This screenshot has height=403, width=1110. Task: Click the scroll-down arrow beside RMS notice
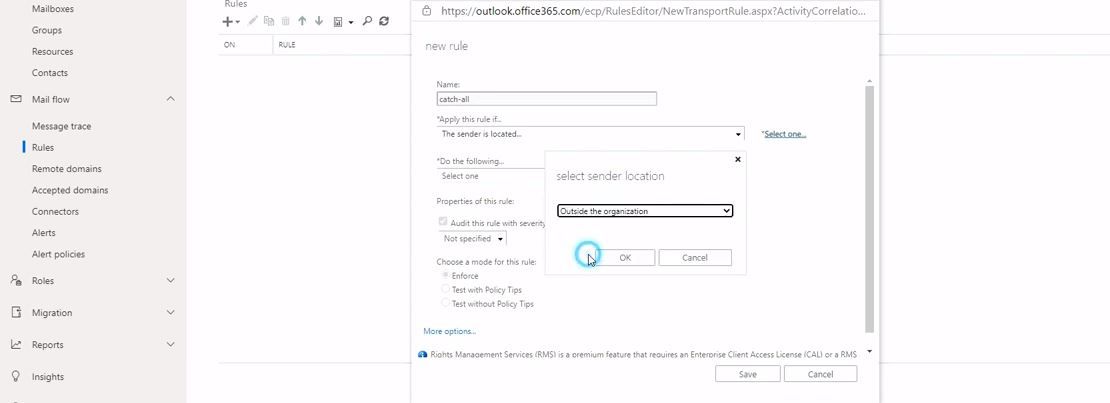click(x=869, y=351)
